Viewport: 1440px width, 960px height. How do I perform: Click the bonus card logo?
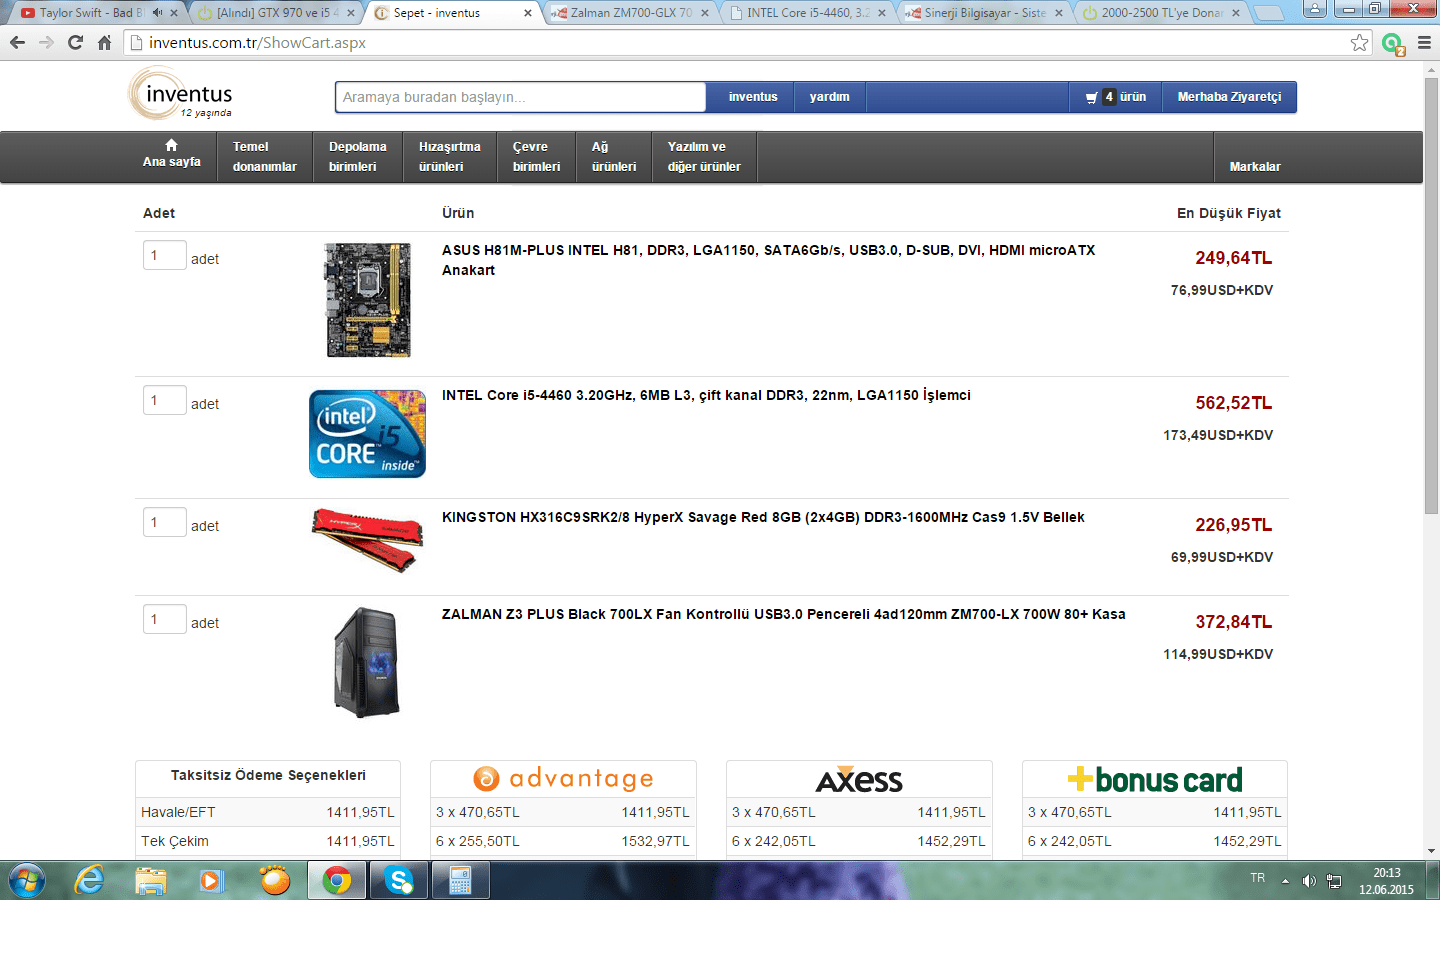[1155, 779]
